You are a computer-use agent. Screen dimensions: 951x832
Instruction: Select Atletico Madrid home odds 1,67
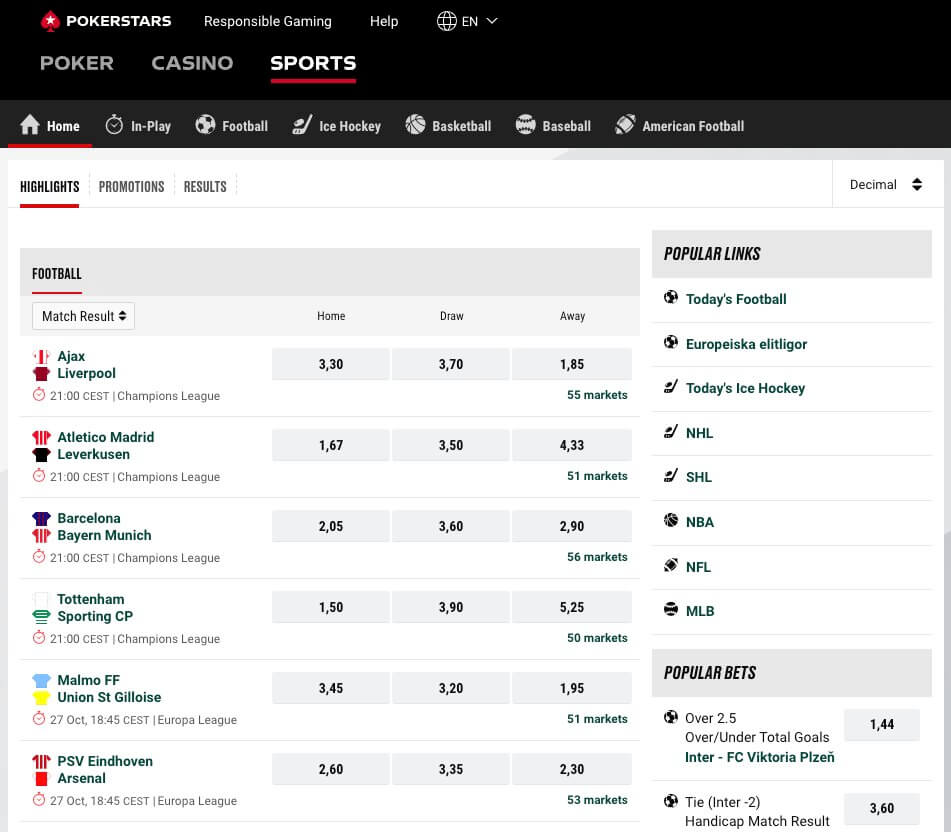pos(331,445)
